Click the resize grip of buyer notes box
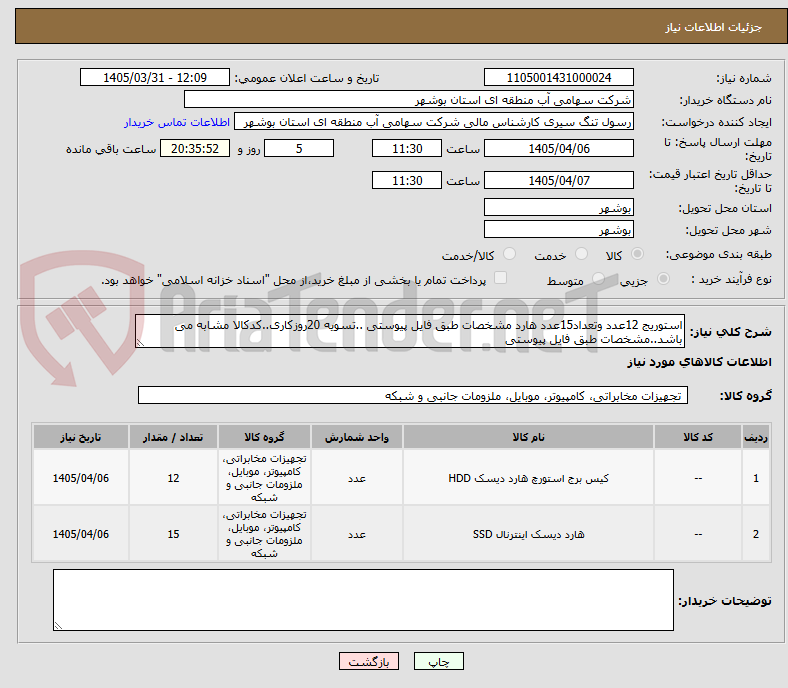This screenshot has height=688, width=788. point(58,626)
